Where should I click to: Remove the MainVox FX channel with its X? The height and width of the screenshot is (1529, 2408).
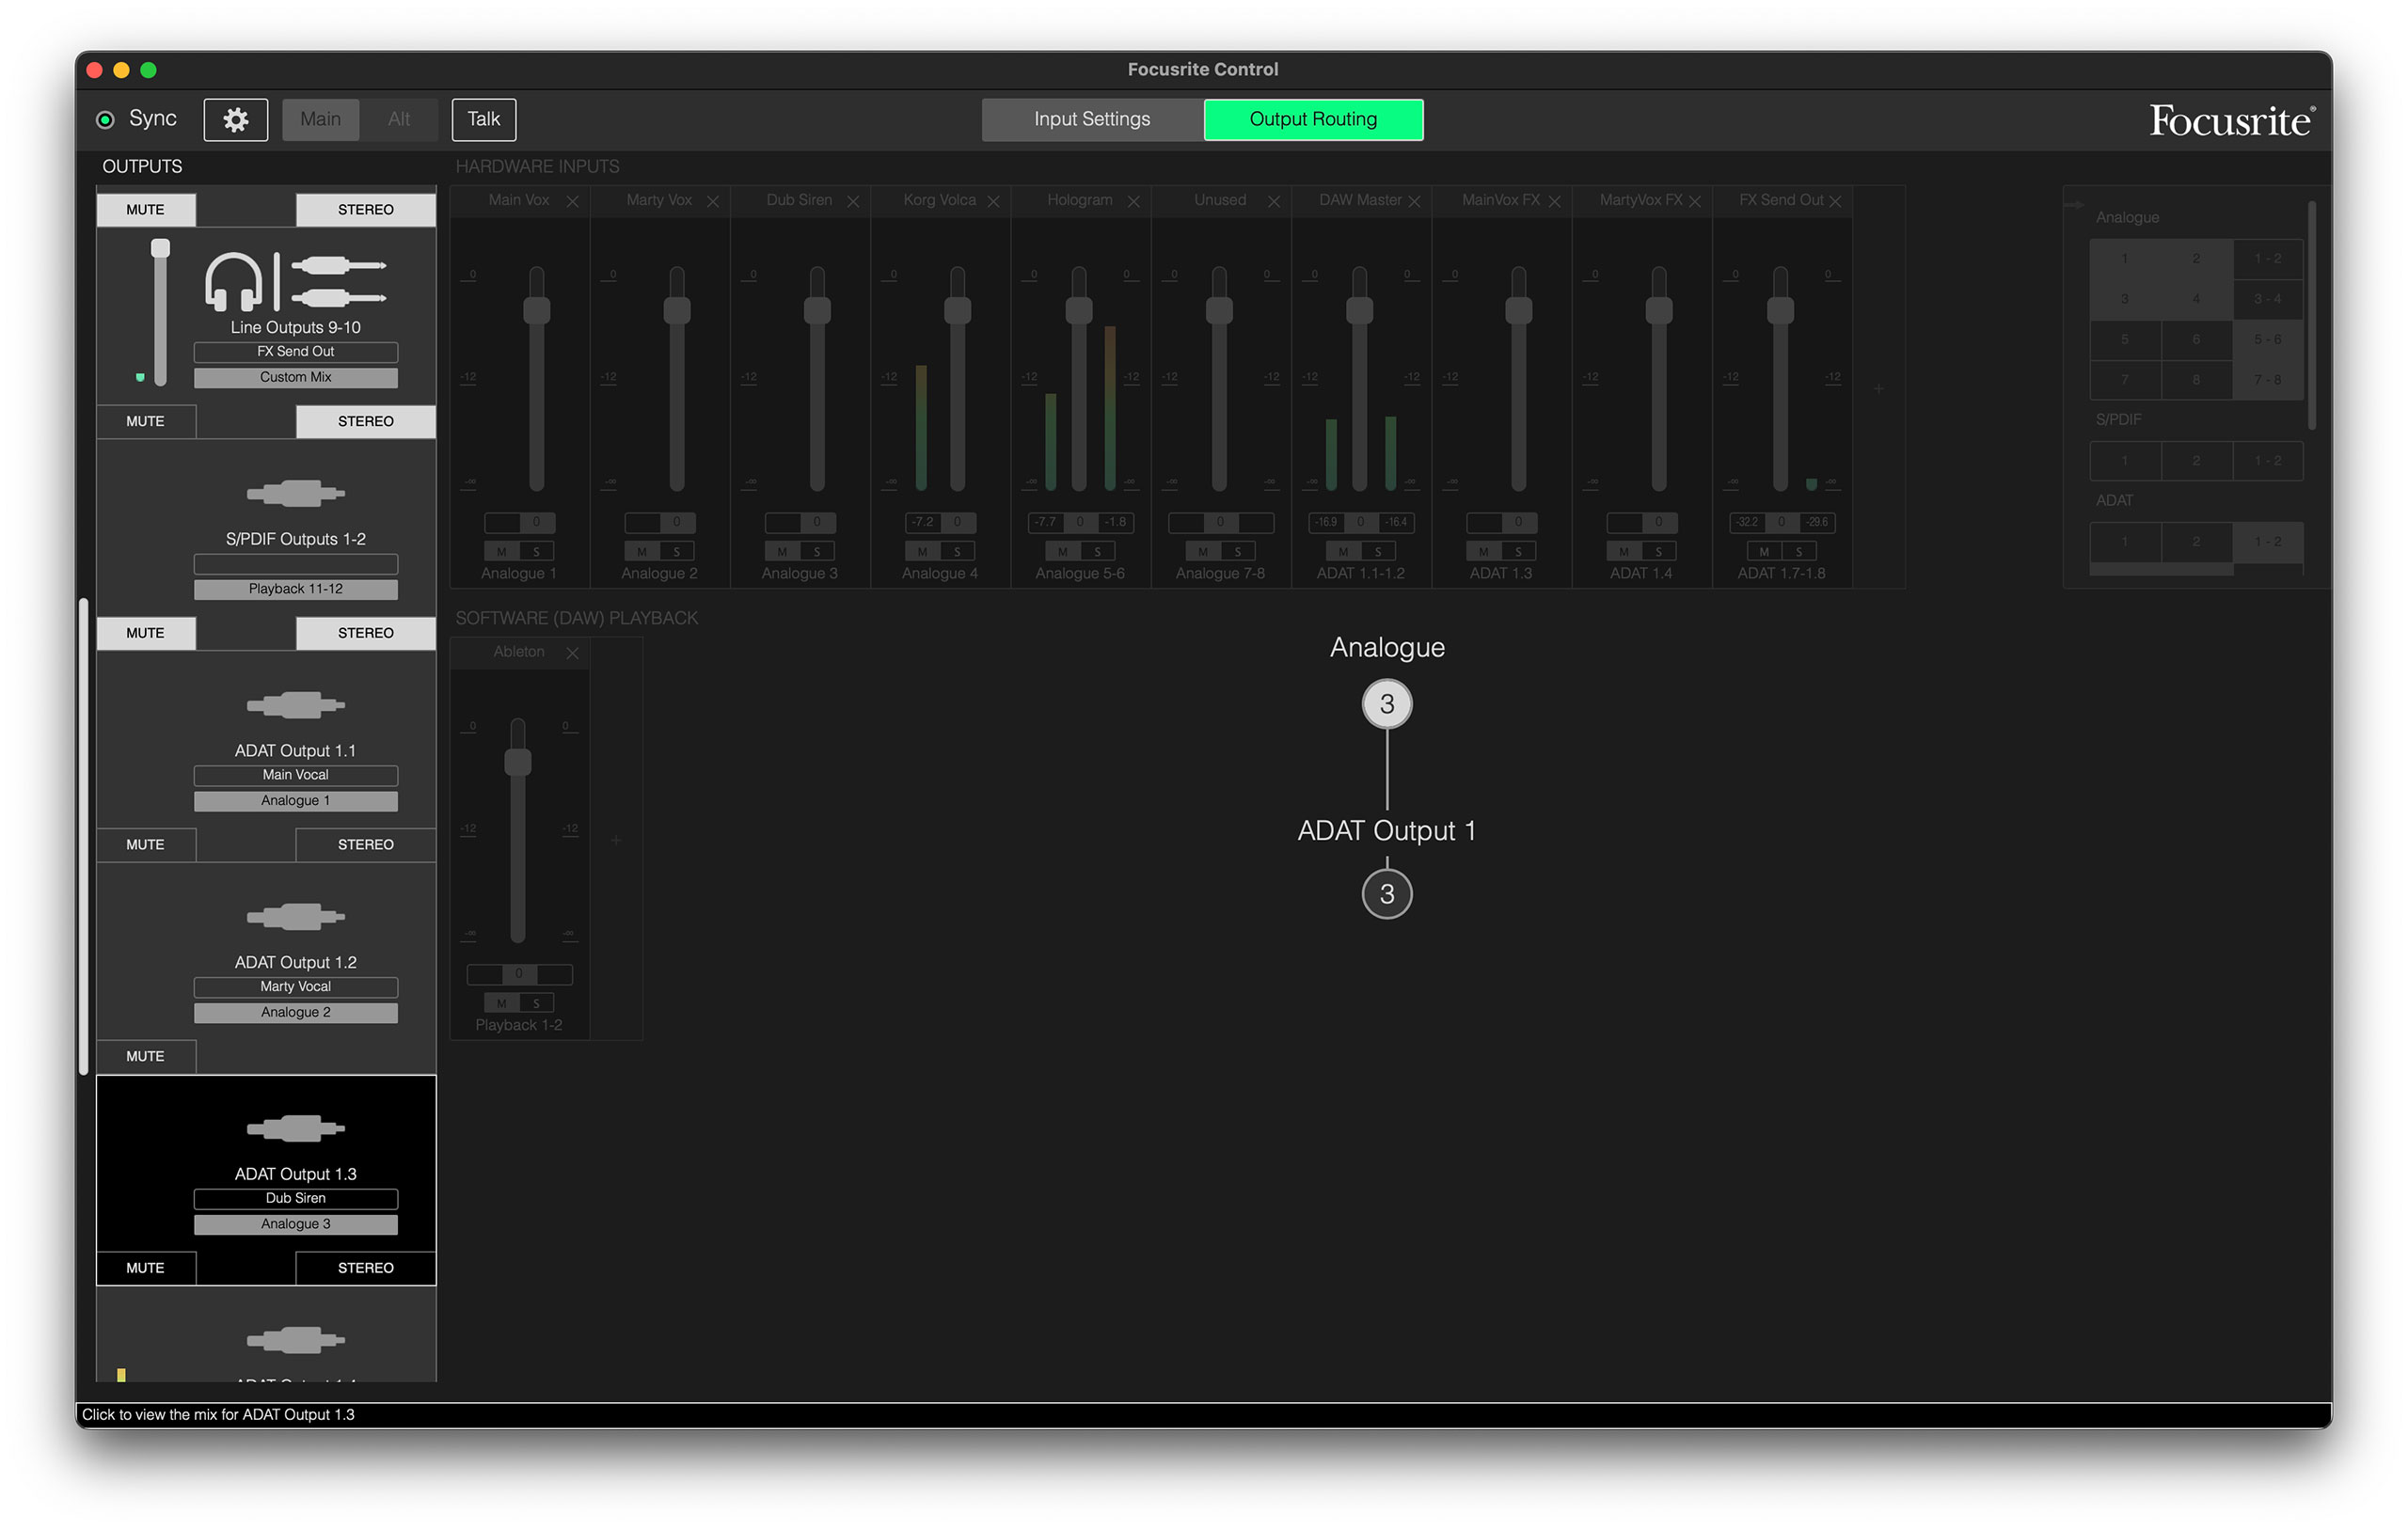coord(1555,201)
